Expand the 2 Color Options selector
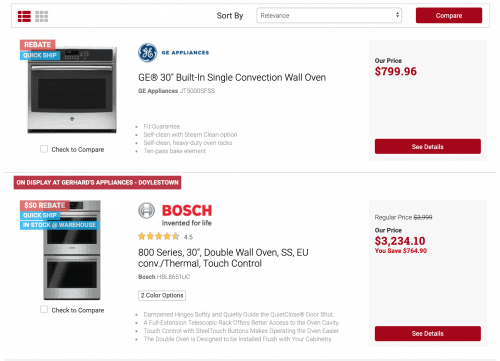This screenshot has height=361, width=500. 162,295
